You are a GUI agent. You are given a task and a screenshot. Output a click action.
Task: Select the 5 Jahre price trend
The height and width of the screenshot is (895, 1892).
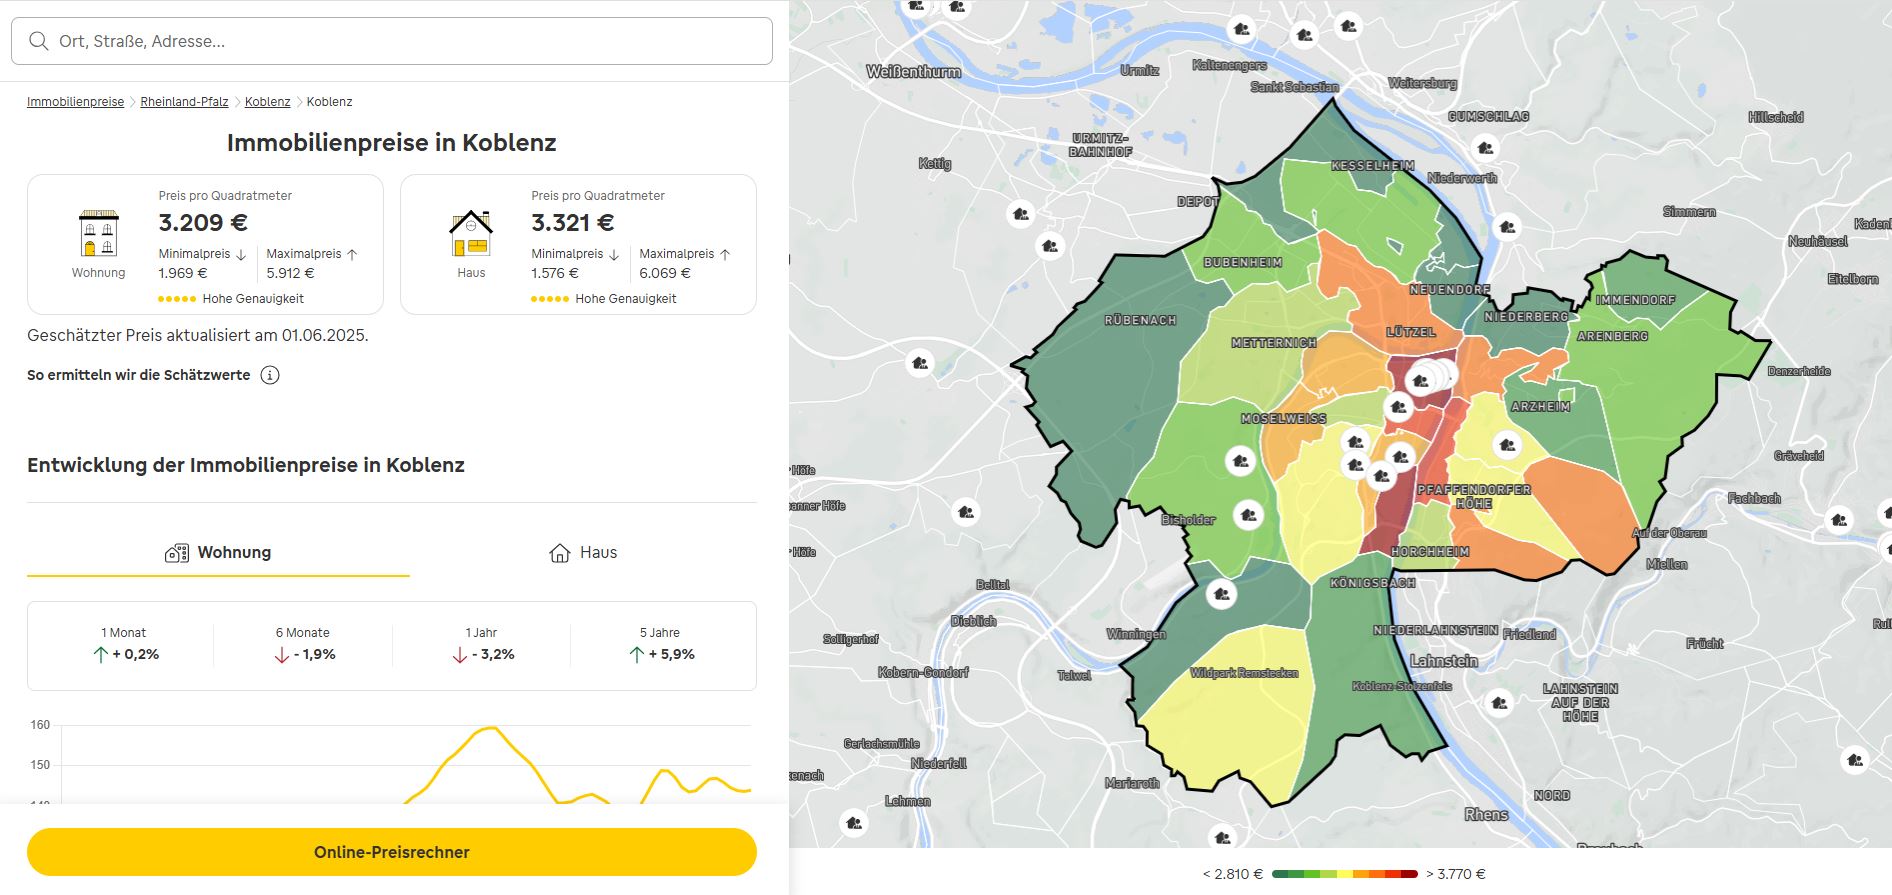pyautogui.click(x=660, y=645)
